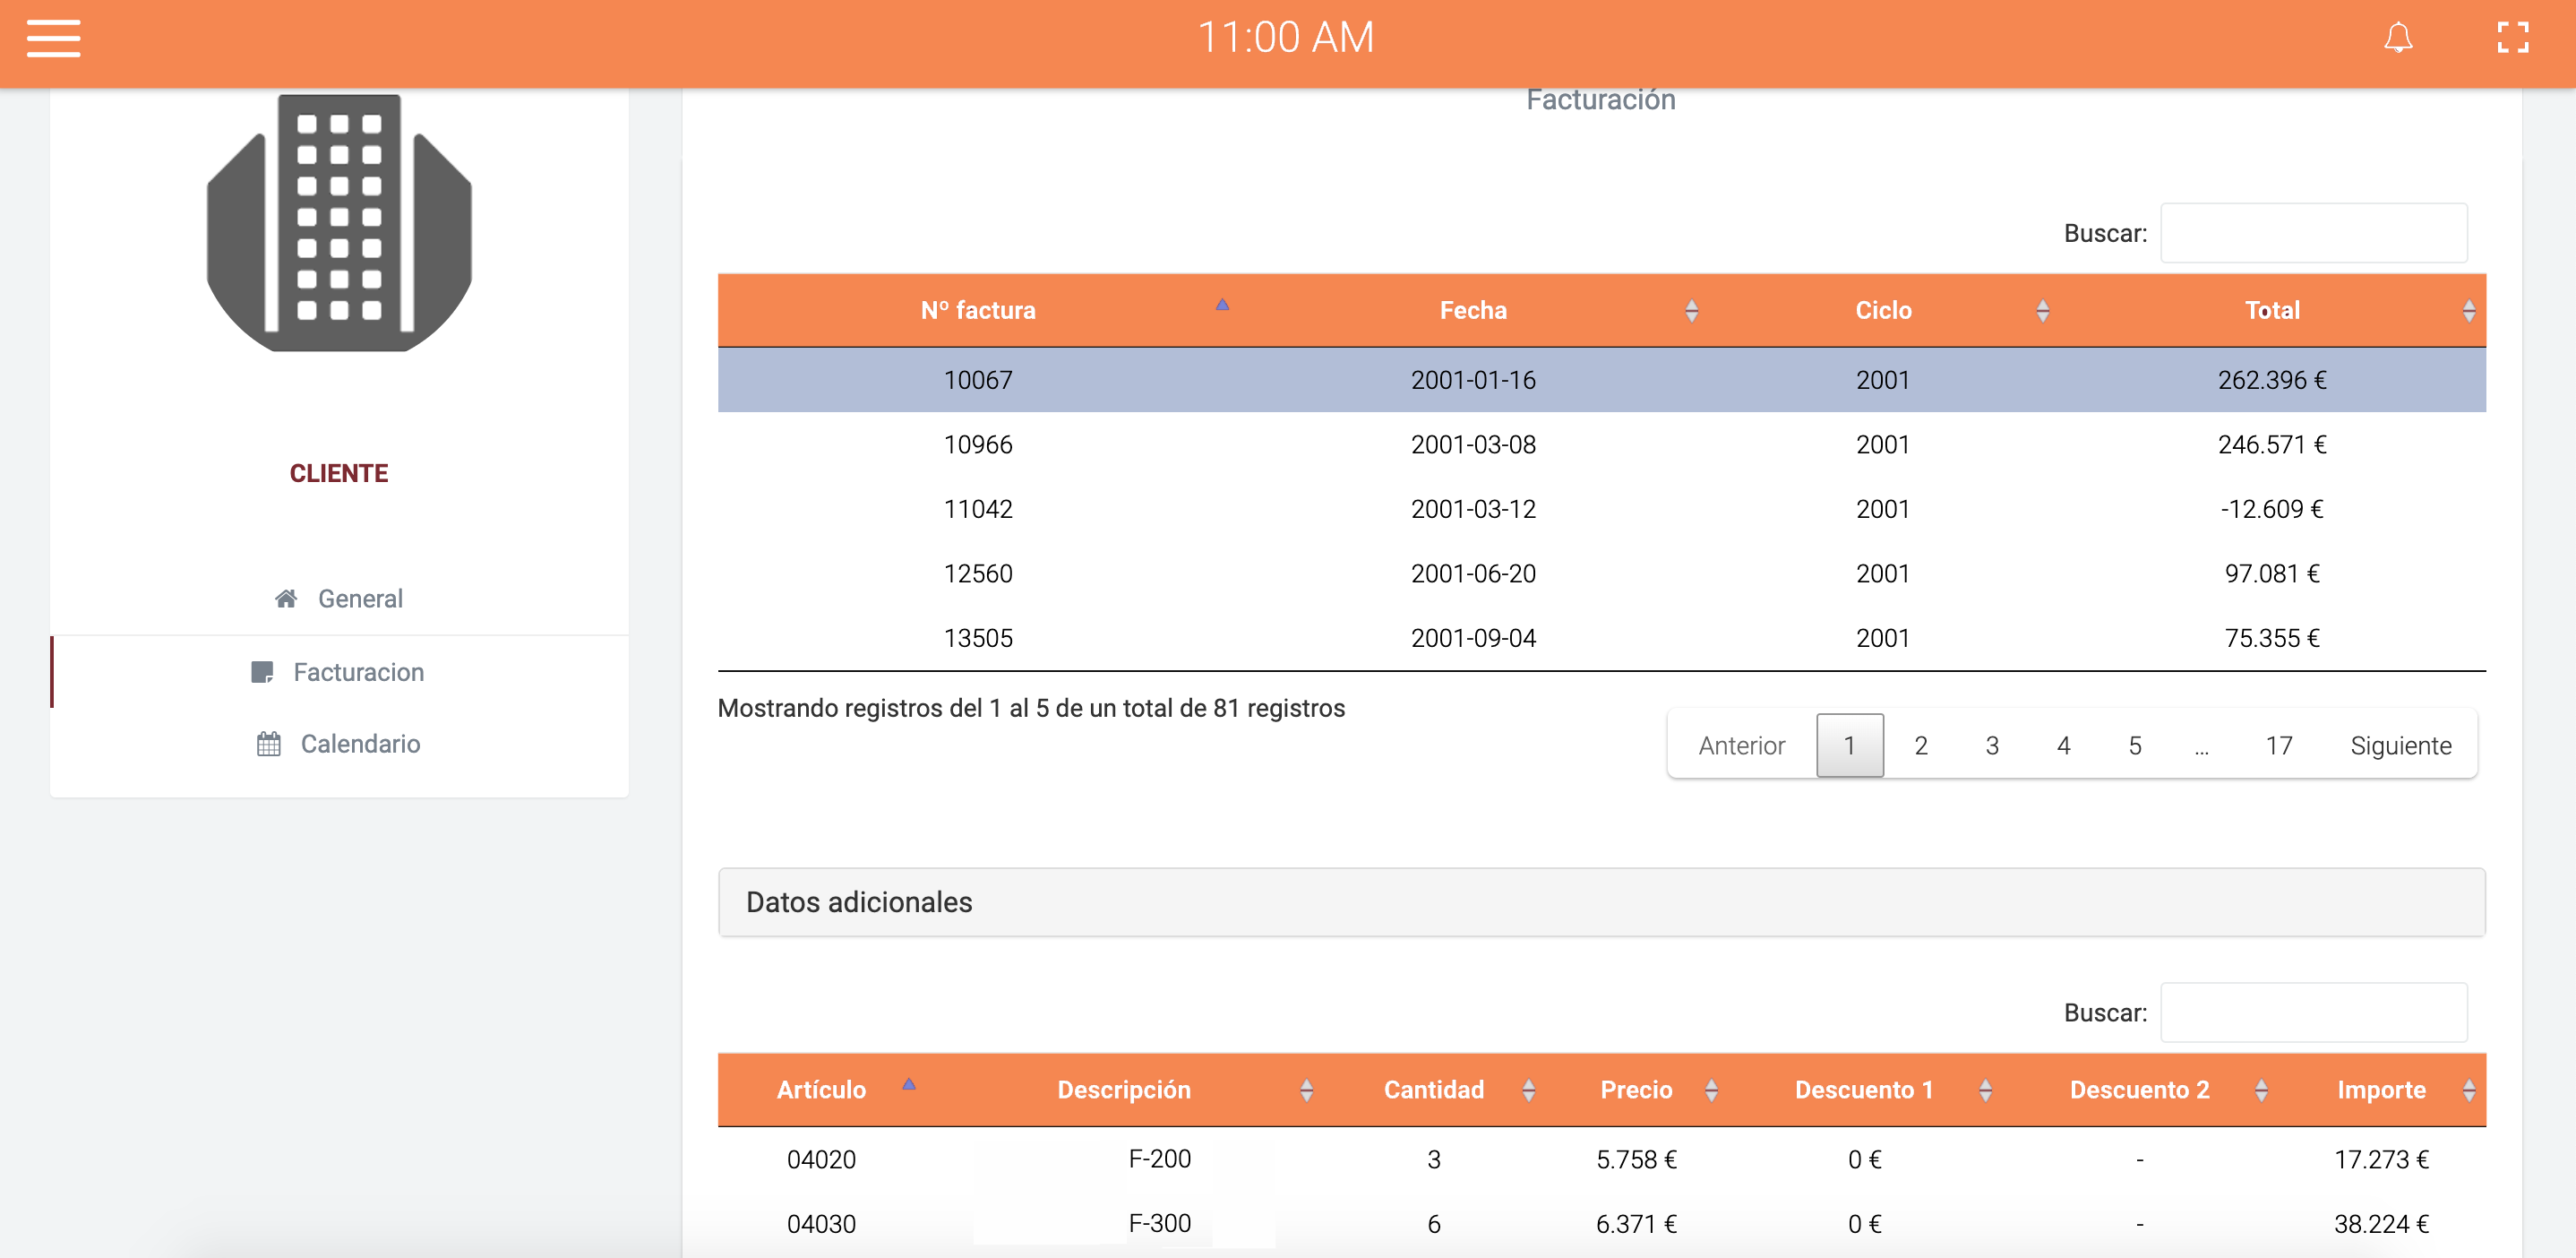Open General via home icon
The height and width of the screenshot is (1258, 2576).
pyautogui.click(x=286, y=598)
